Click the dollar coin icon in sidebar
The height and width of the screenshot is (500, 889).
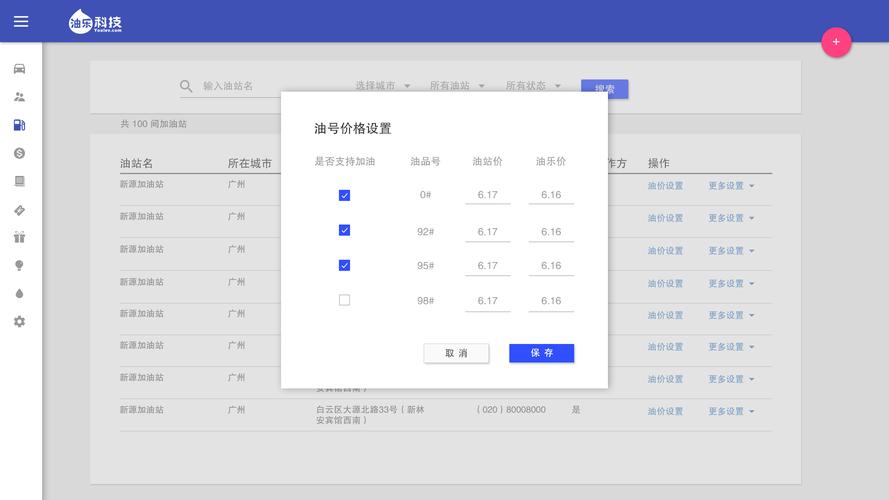click(20, 153)
